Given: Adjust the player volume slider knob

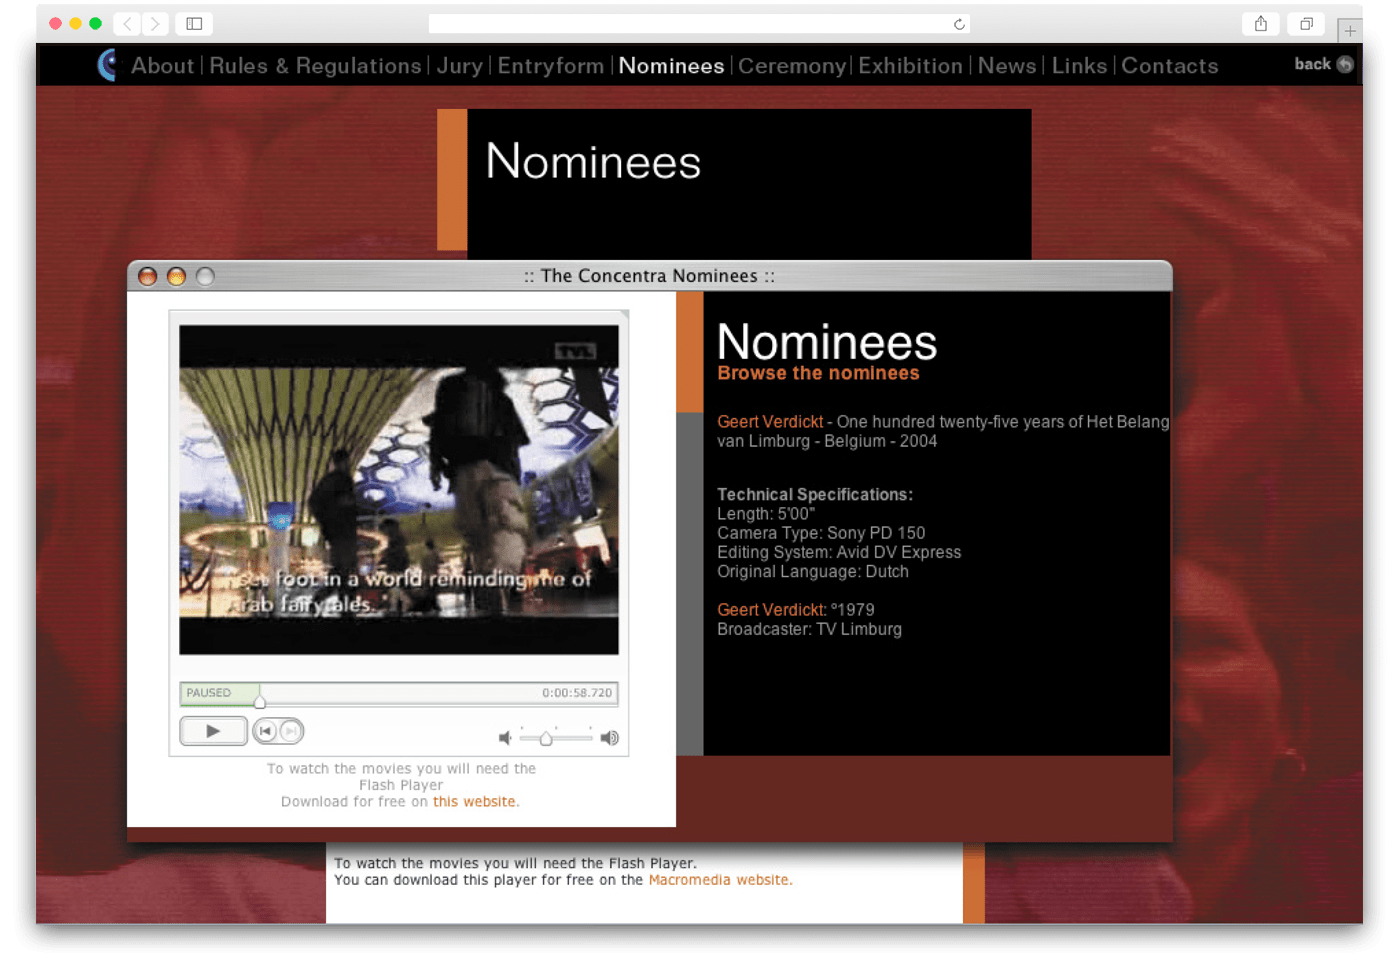Looking at the screenshot, I should point(546,739).
